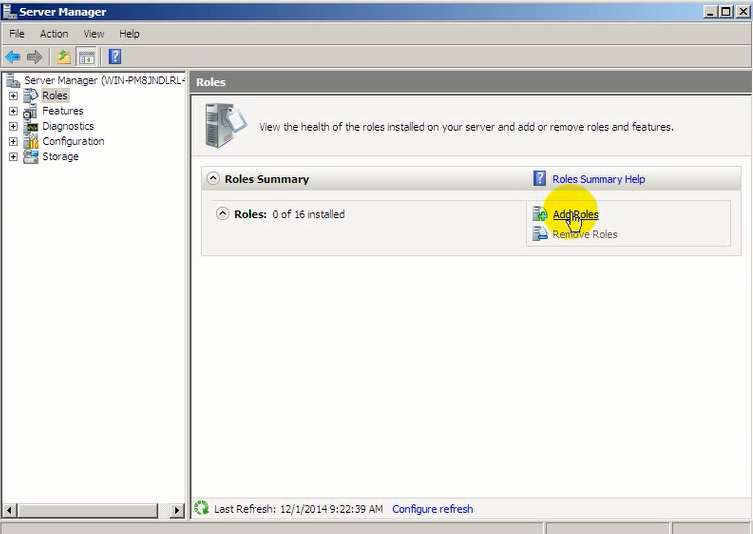The image size is (753, 534).
Task: Click the Roles pane header title
Action: click(x=211, y=82)
